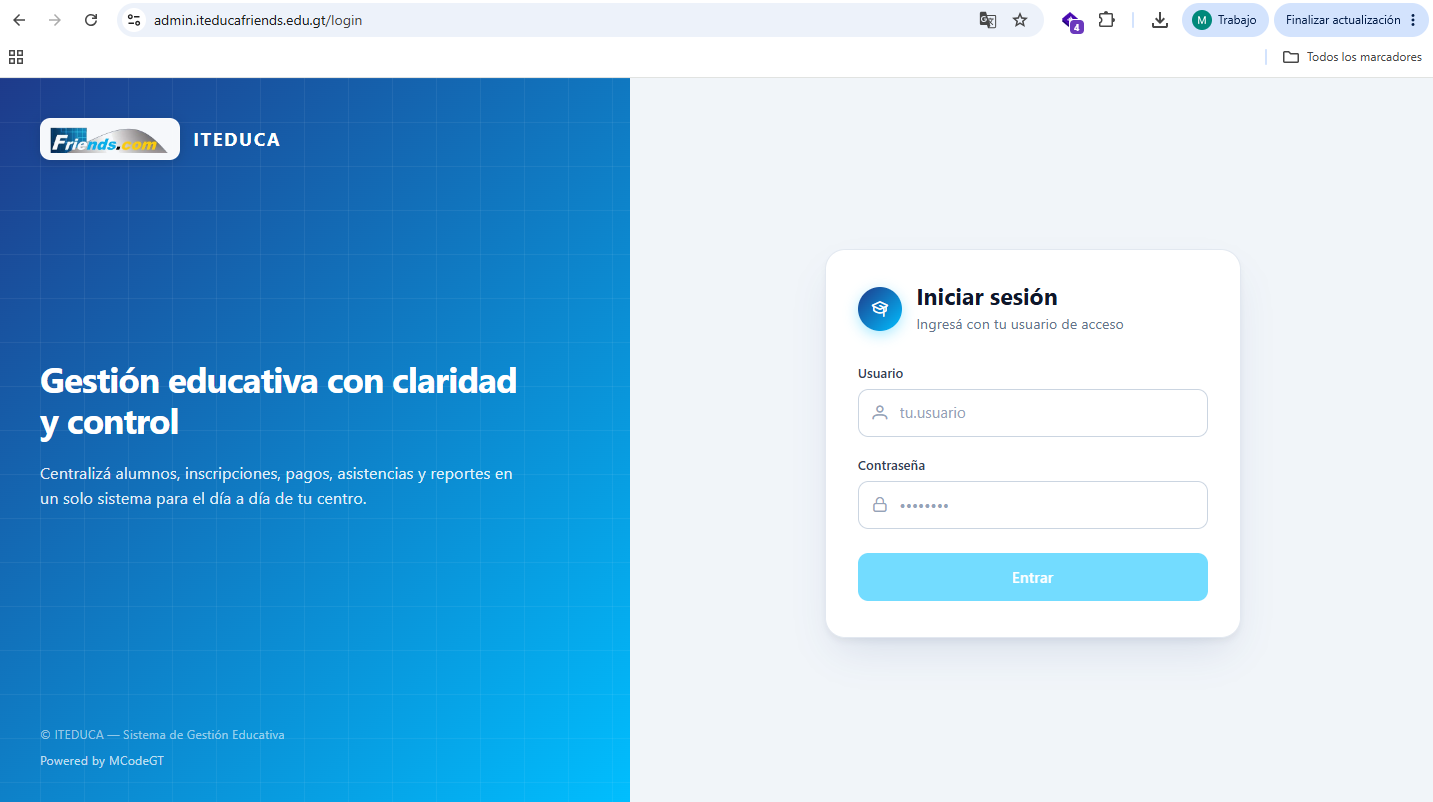Viewport: 1433px width, 802px height.
Task: View site information icon in address bar
Action: click(x=134, y=20)
